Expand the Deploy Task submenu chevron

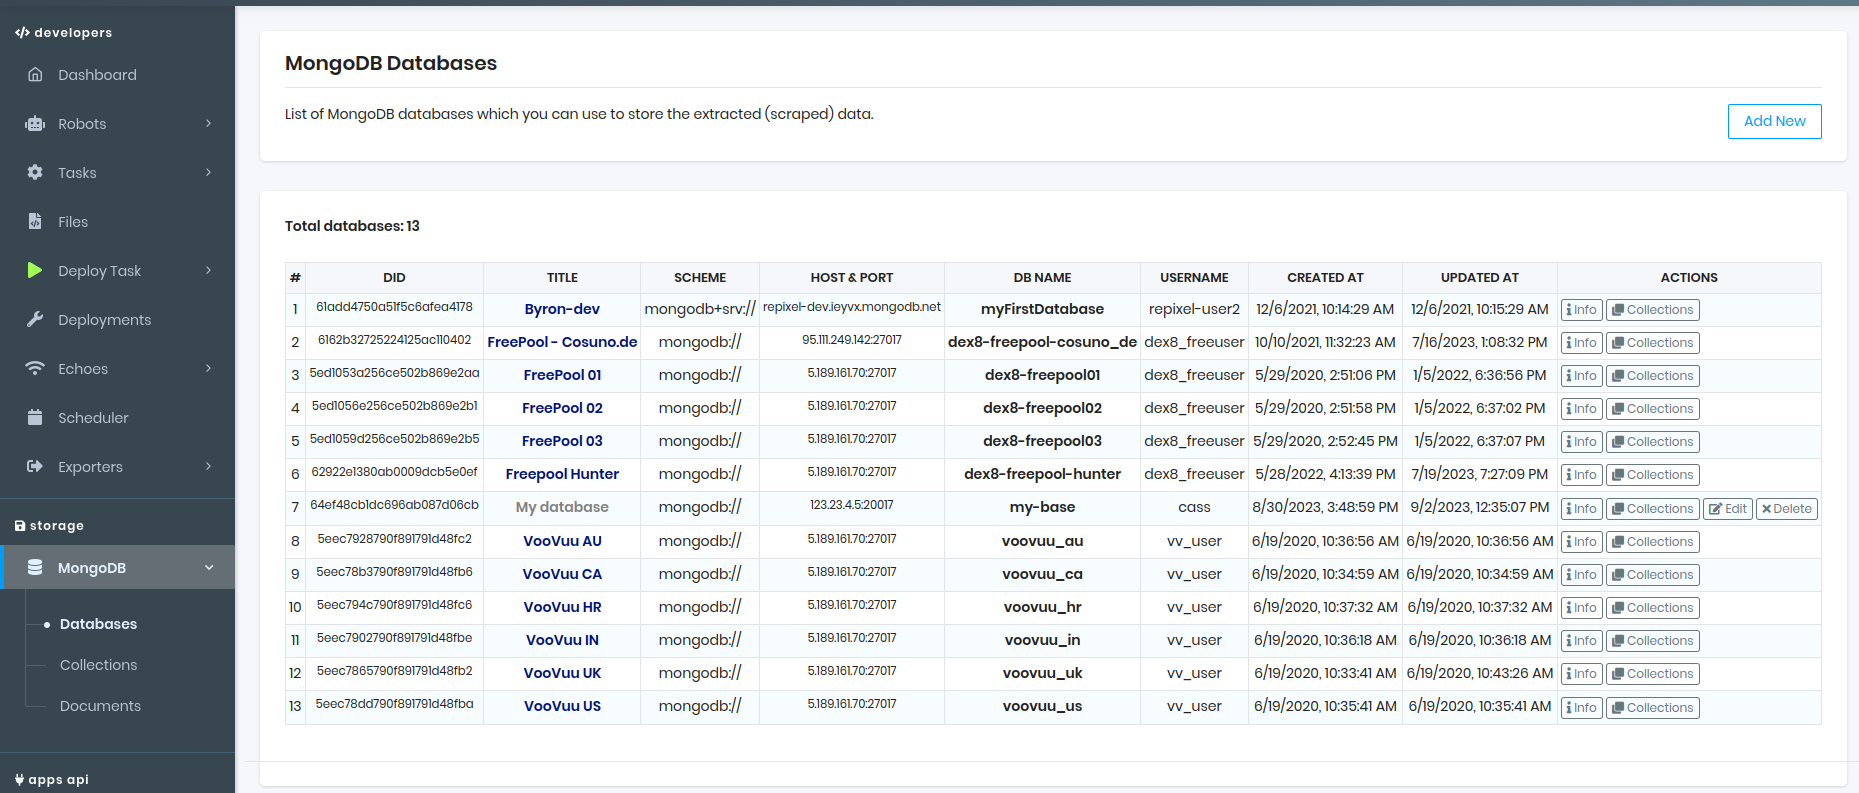tap(208, 270)
